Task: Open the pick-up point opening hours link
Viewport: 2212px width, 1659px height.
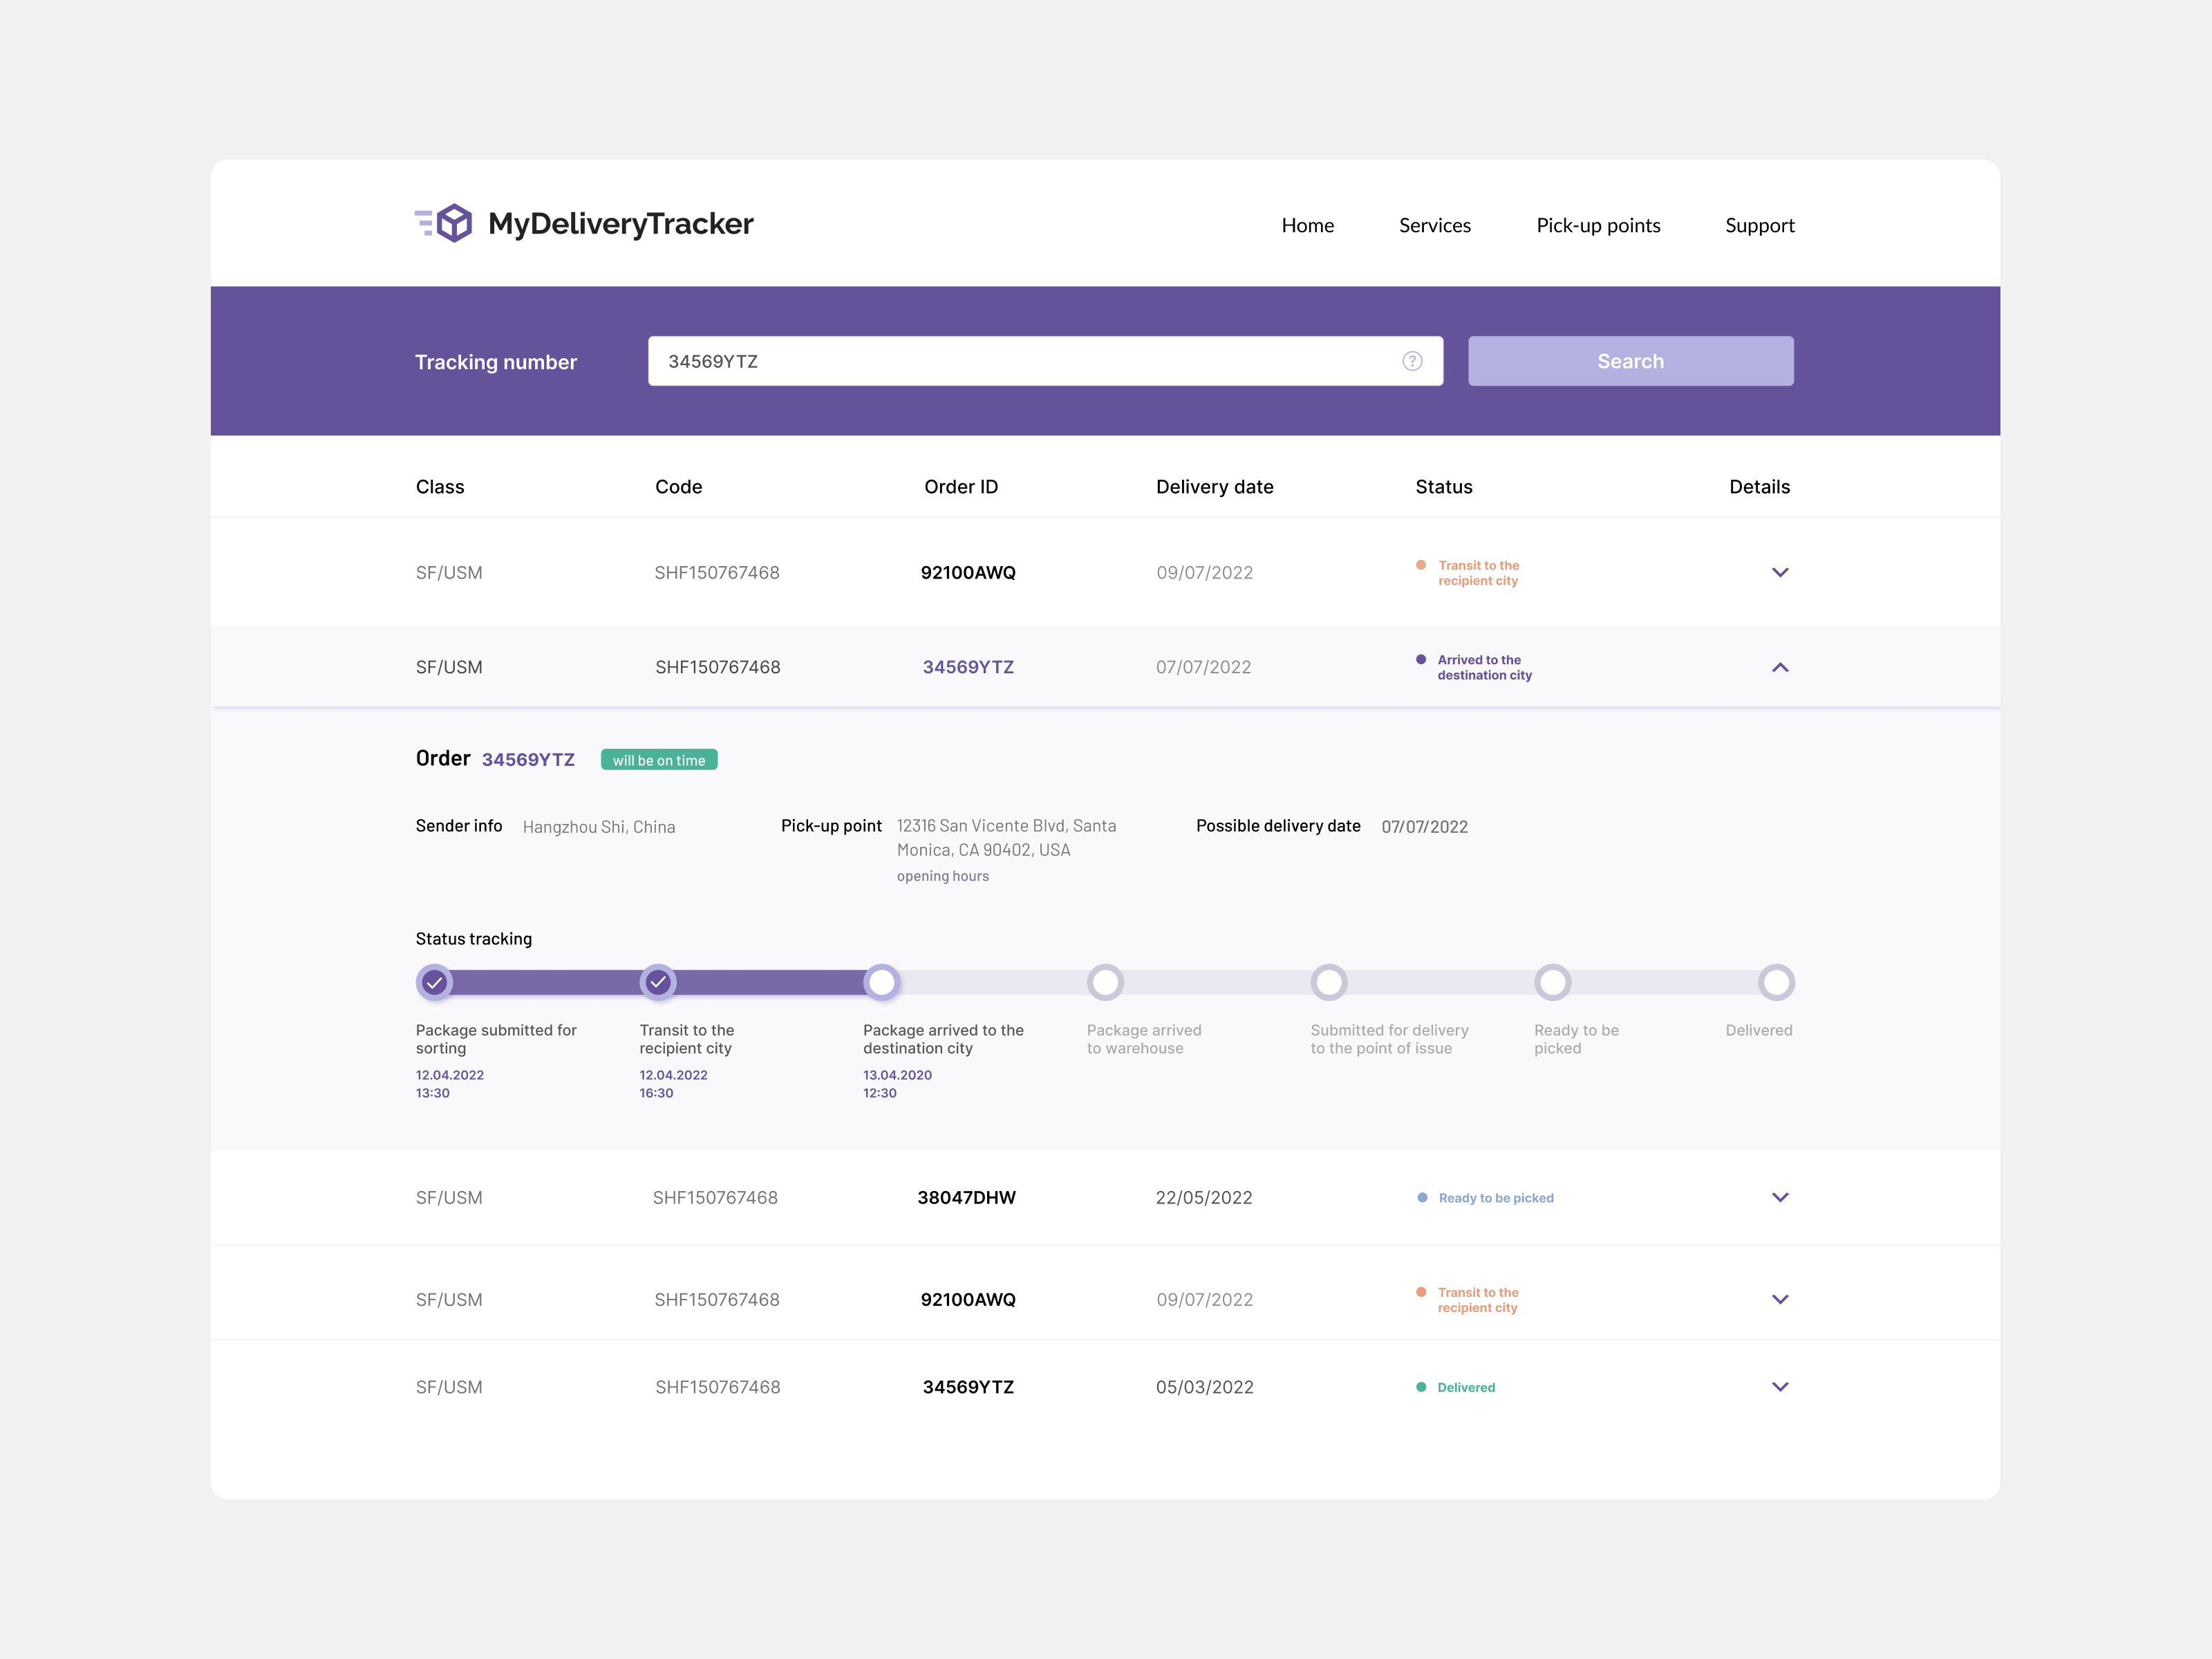Action: tap(942, 876)
